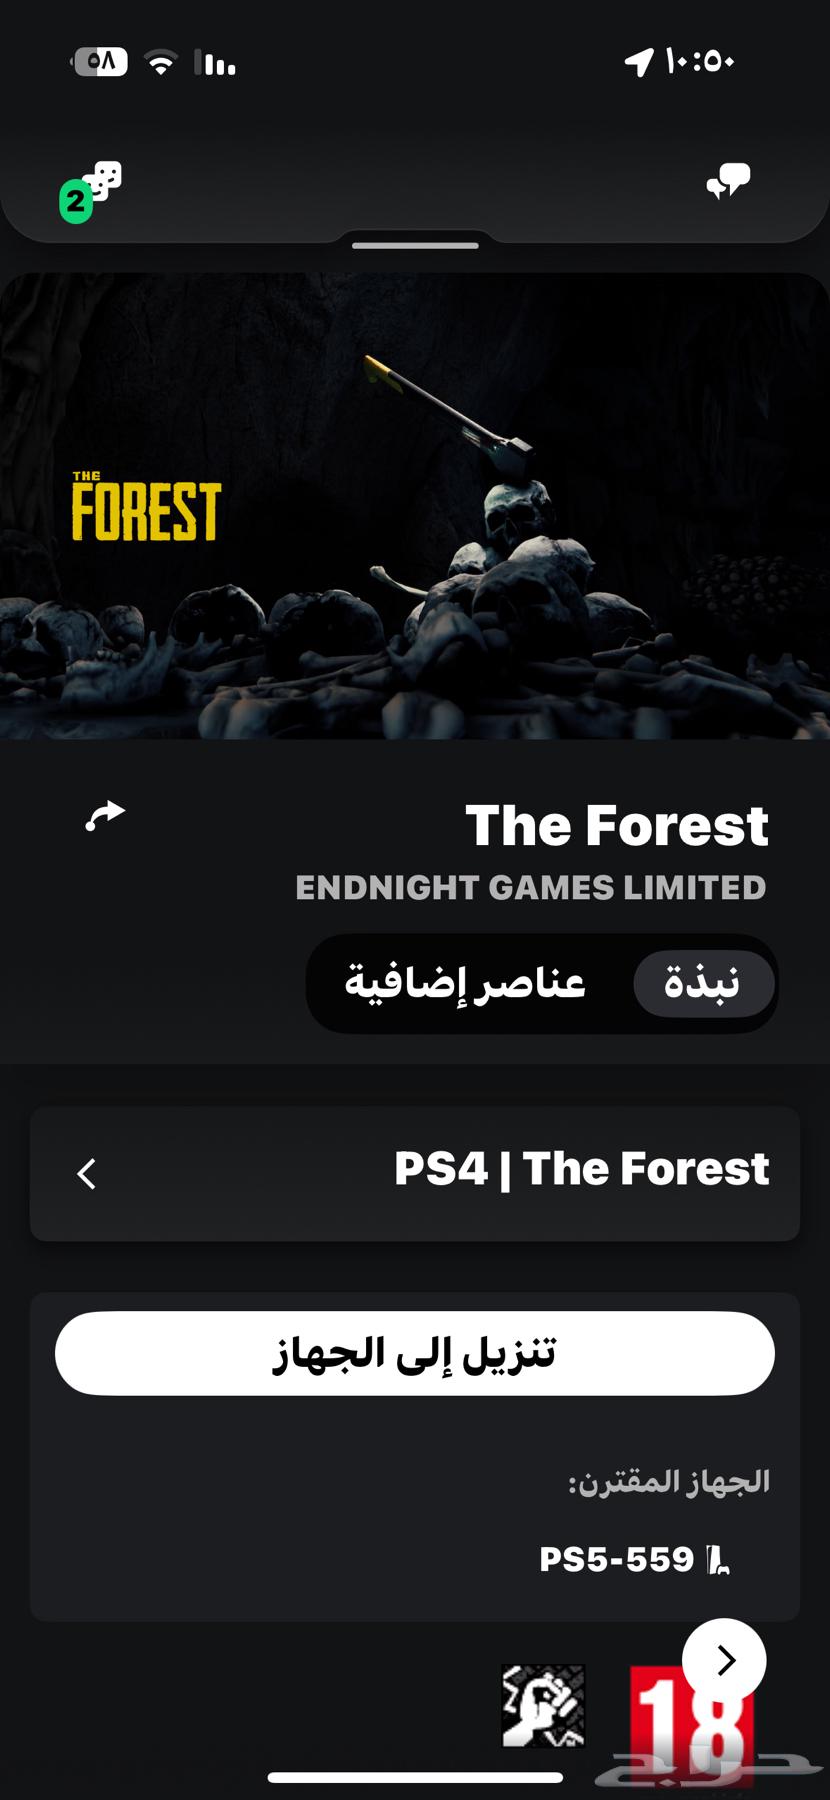Tap the drag handle under the top bar

click(x=415, y=245)
